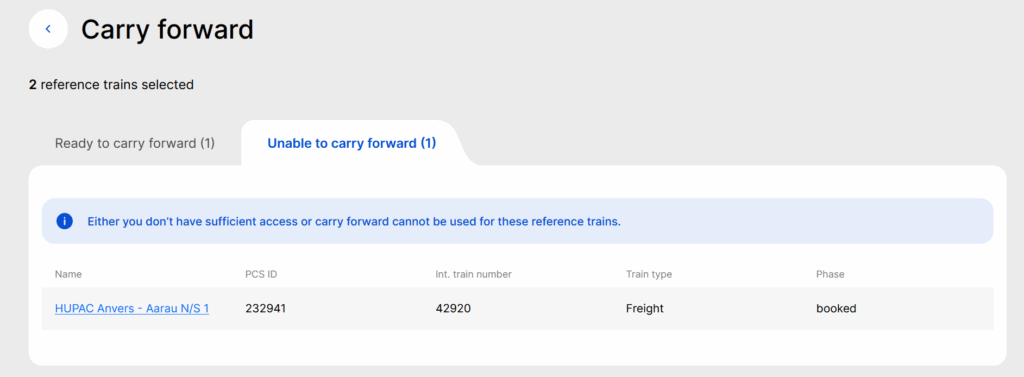This screenshot has width=1024, height=377.
Task: Click the insufficient access info banner message
Action: [x=354, y=221]
